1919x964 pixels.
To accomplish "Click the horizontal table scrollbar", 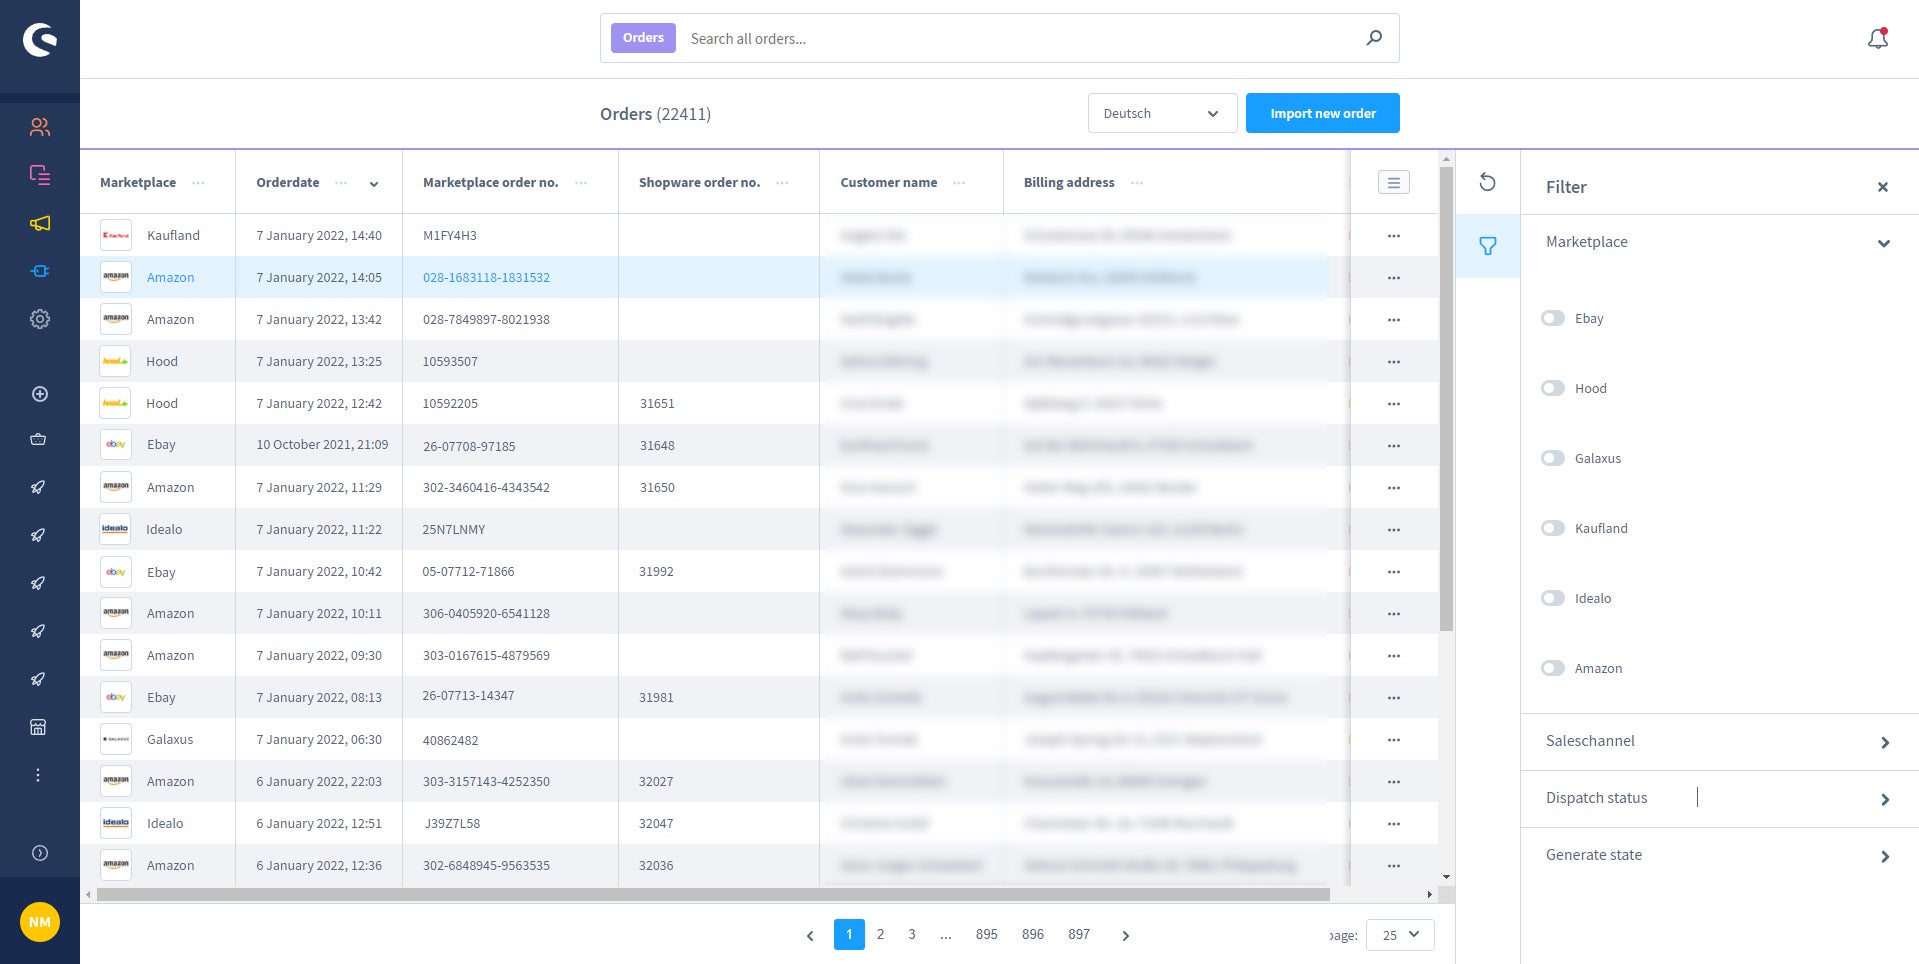I will pos(713,894).
